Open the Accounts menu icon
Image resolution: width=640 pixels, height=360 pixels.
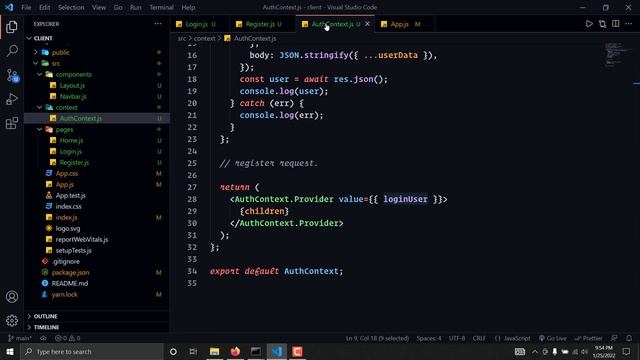(12, 297)
